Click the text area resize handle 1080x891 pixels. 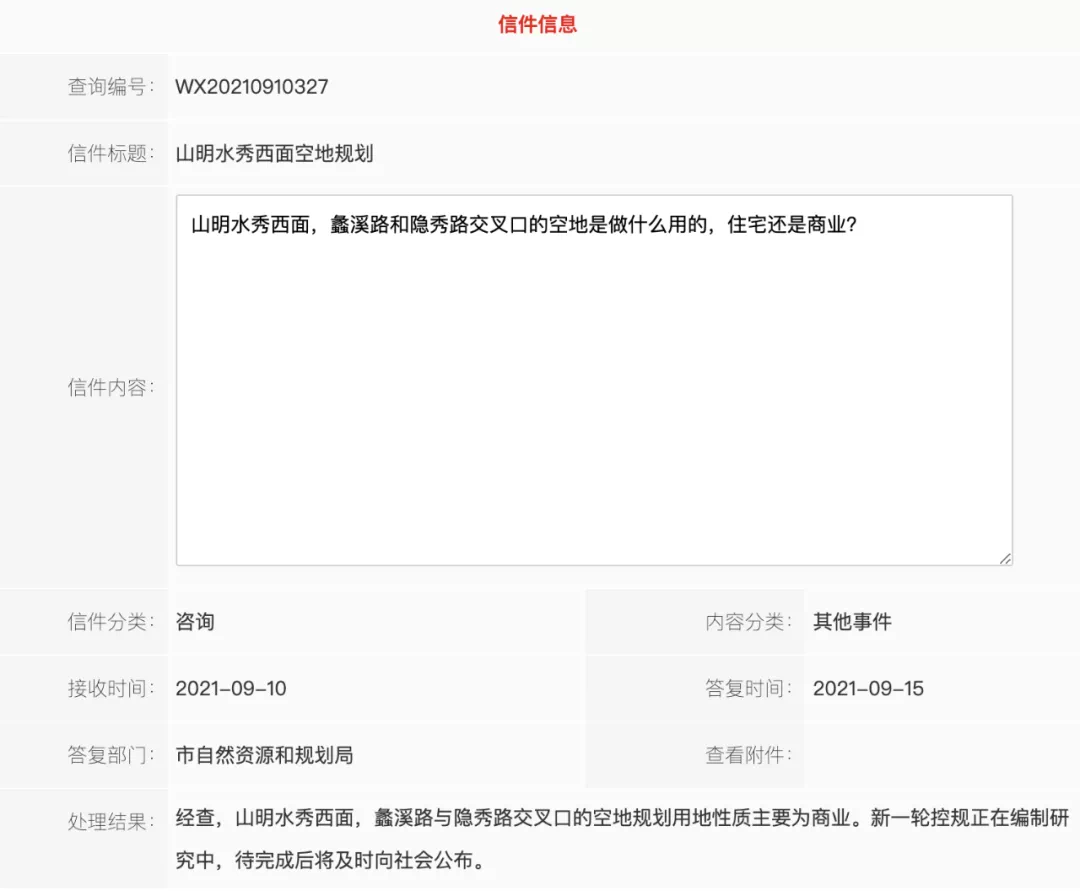(x=1004, y=558)
